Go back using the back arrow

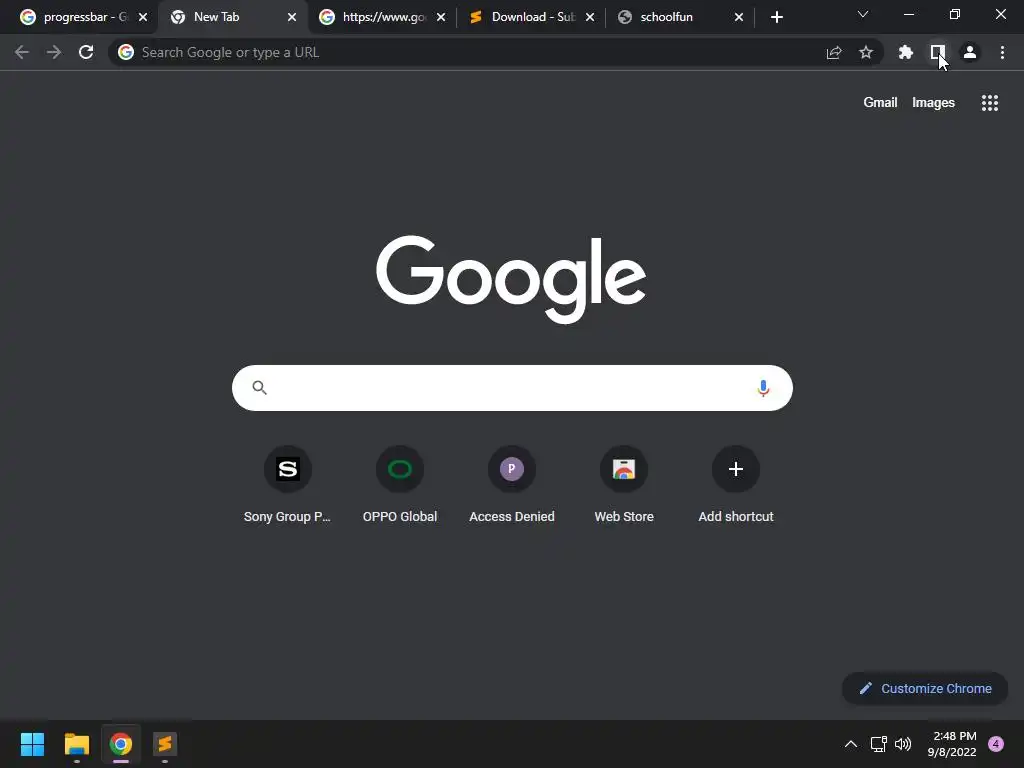22,52
